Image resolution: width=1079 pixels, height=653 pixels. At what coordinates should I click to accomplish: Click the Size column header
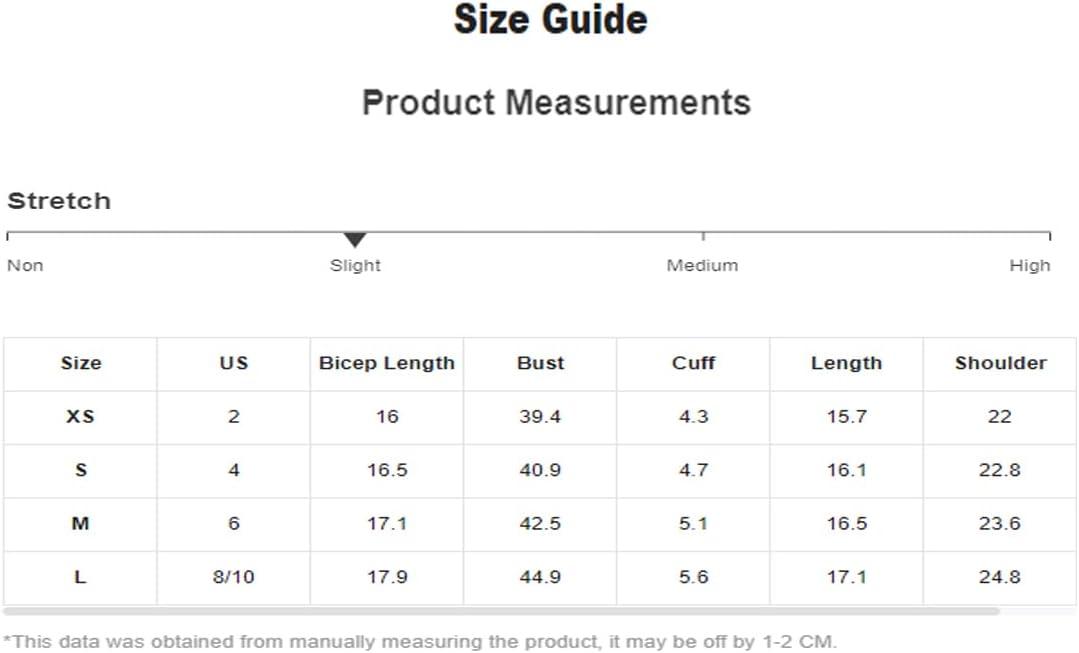pyautogui.click(x=81, y=363)
